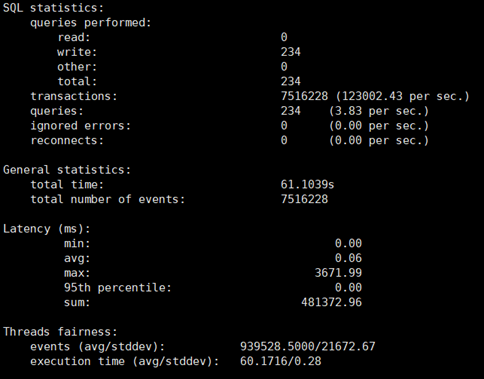Select the write count 234
This screenshot has width=484, height=379.
(291, 52)
